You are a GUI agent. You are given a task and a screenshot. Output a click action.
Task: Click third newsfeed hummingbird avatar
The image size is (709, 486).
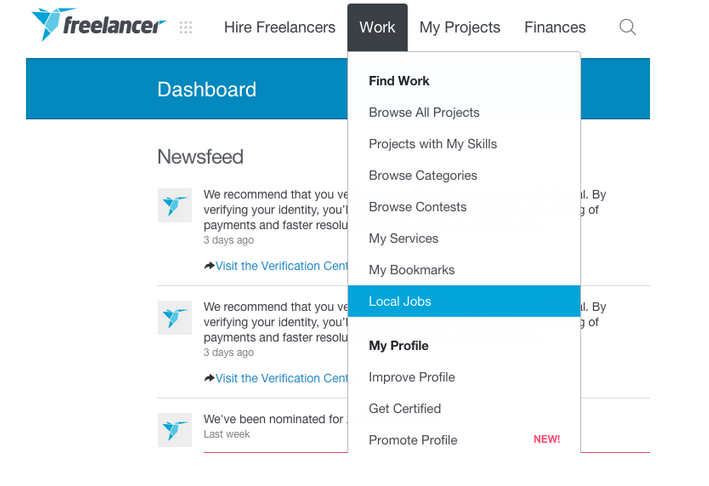pyautogui.click(x=175, y=429)
